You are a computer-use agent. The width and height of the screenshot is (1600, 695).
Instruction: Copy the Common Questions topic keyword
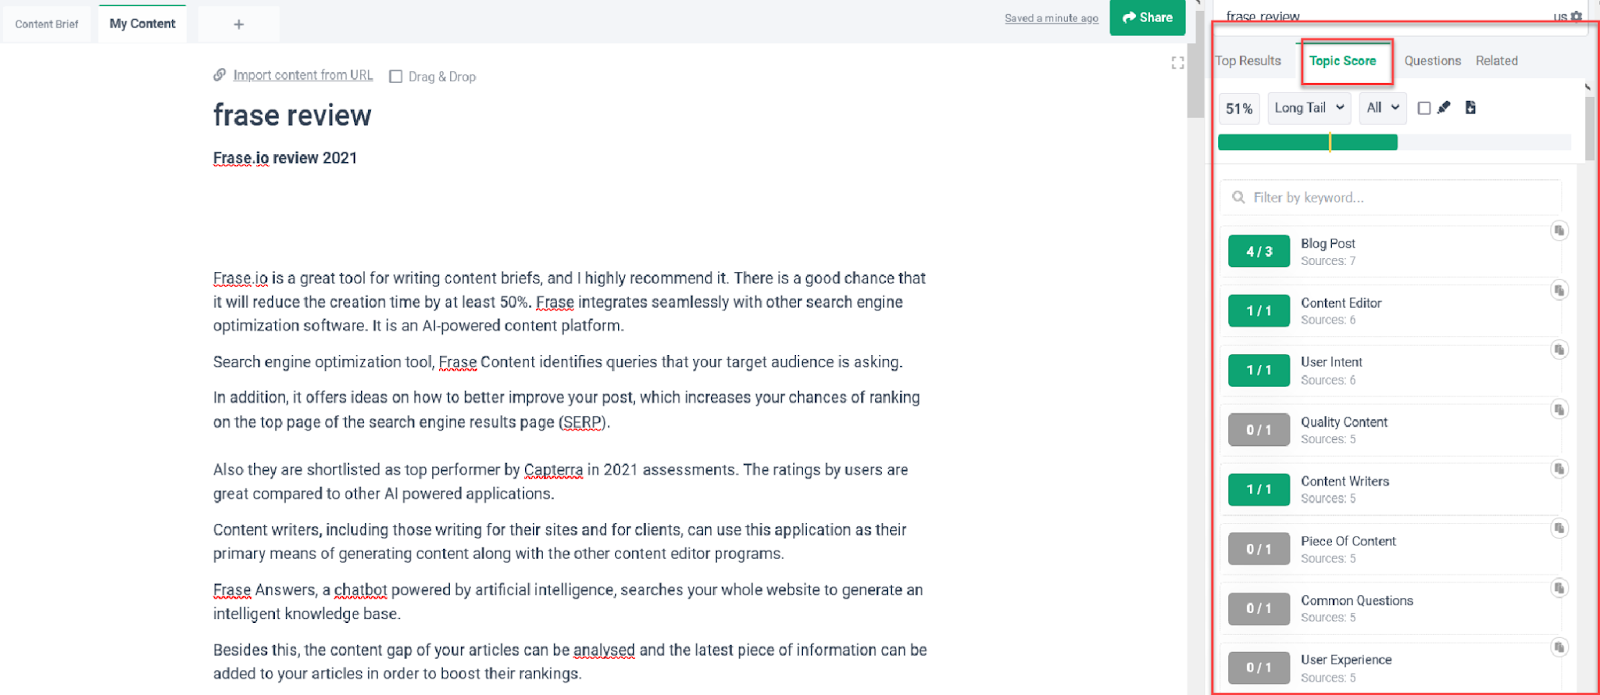tap(1559, 588)
